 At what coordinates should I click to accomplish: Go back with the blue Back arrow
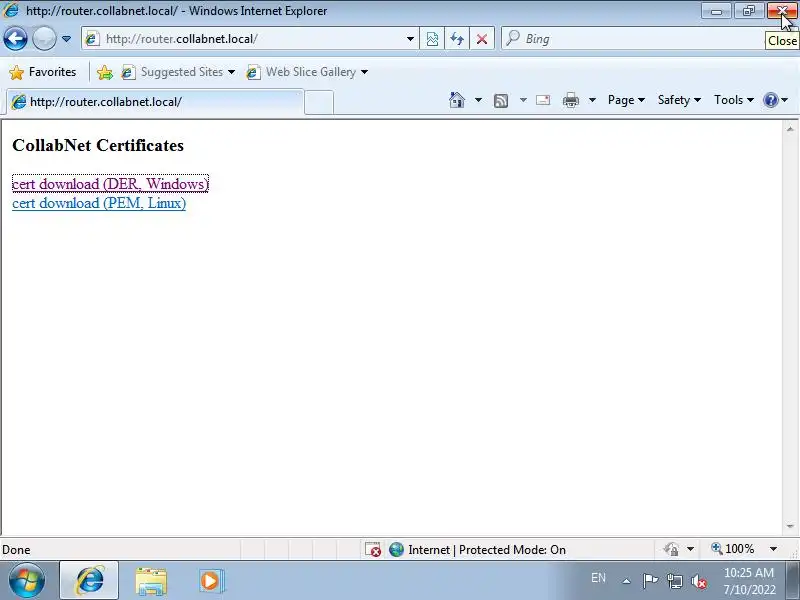pyautogui.click(x=15, y=39)
